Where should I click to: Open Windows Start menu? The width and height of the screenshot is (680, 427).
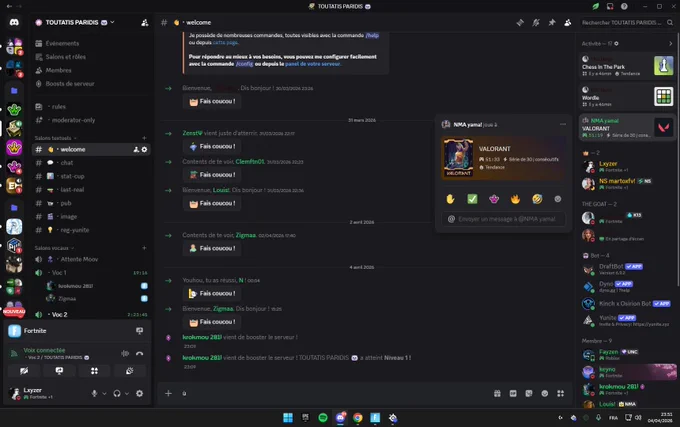click(288, 417)
